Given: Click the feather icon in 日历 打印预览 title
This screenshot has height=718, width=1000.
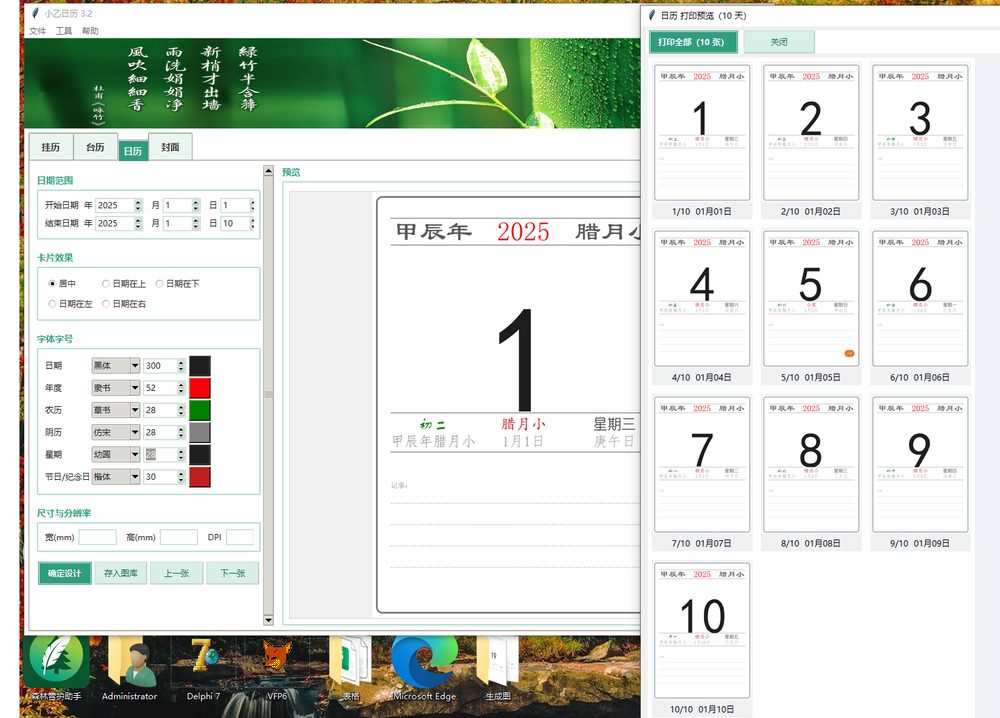Looking at the screenshot, I should 651,15.
